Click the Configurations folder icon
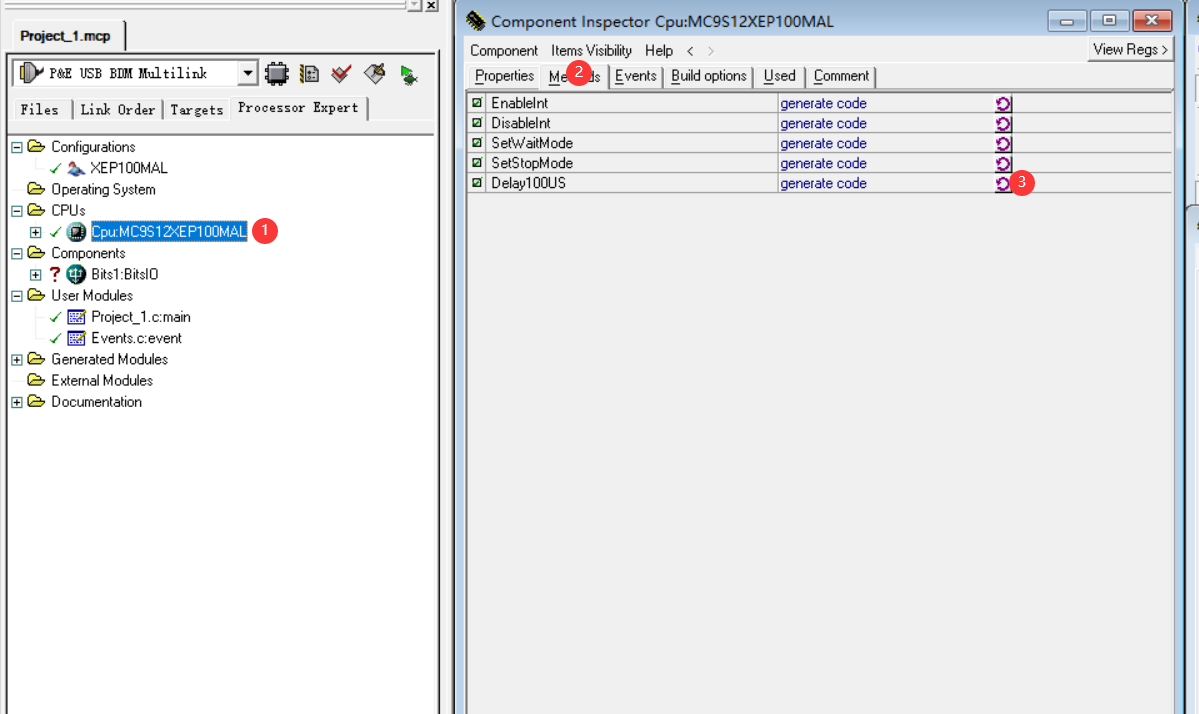 36,146
